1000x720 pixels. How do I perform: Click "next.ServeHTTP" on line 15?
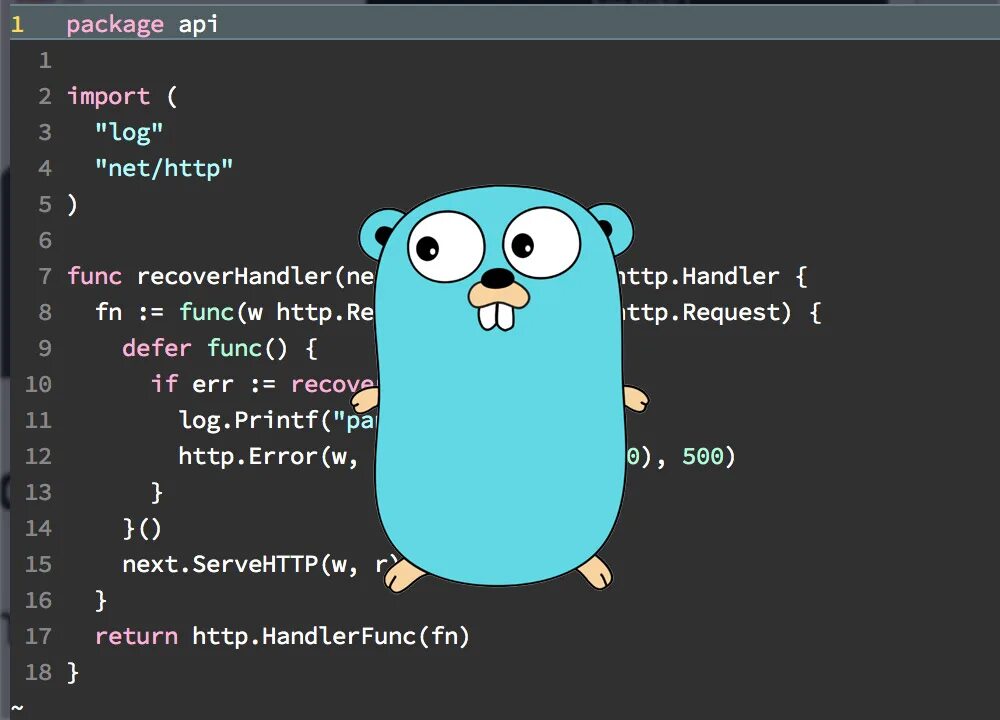[220, 564]
